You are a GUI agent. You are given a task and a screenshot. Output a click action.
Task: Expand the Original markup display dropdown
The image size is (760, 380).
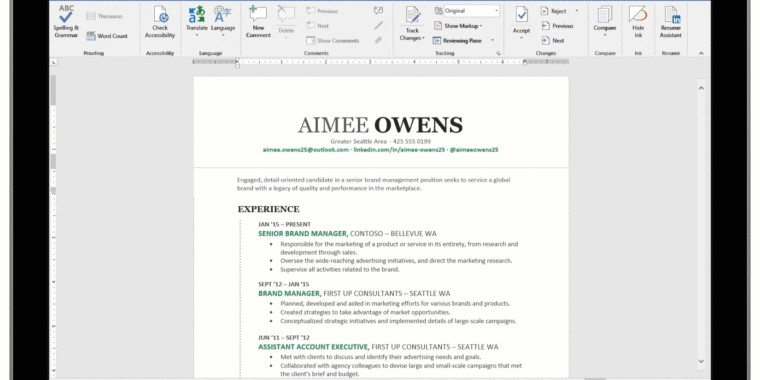496,11
